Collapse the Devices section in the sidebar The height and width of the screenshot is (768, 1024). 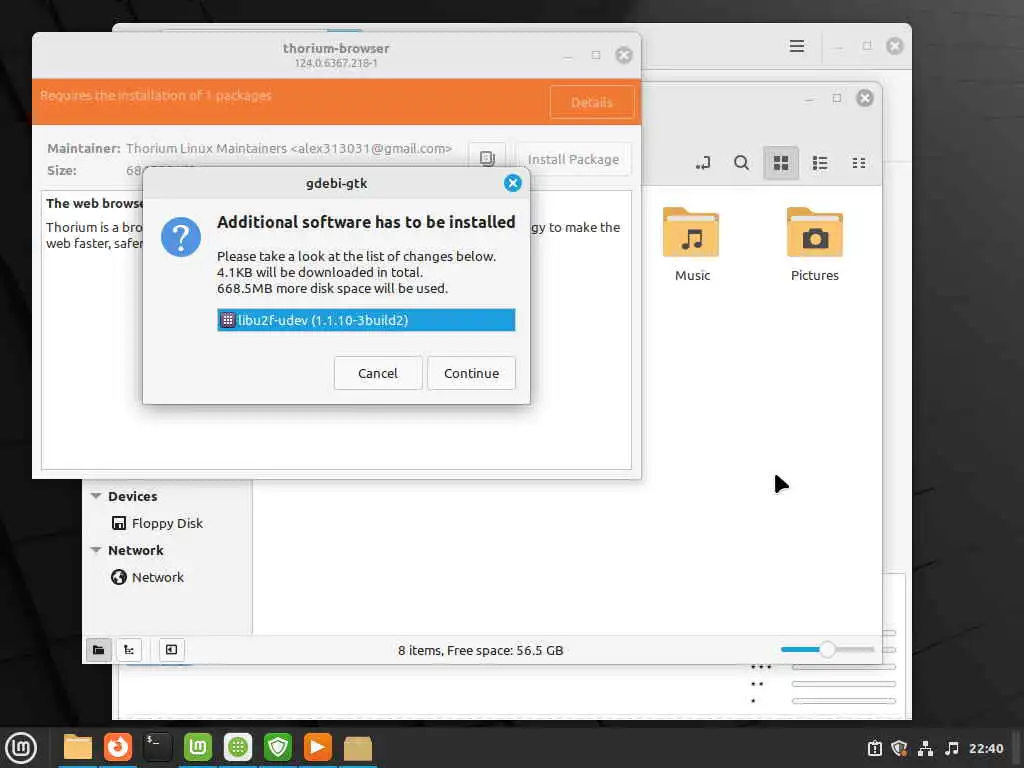(x=96, y=496)
